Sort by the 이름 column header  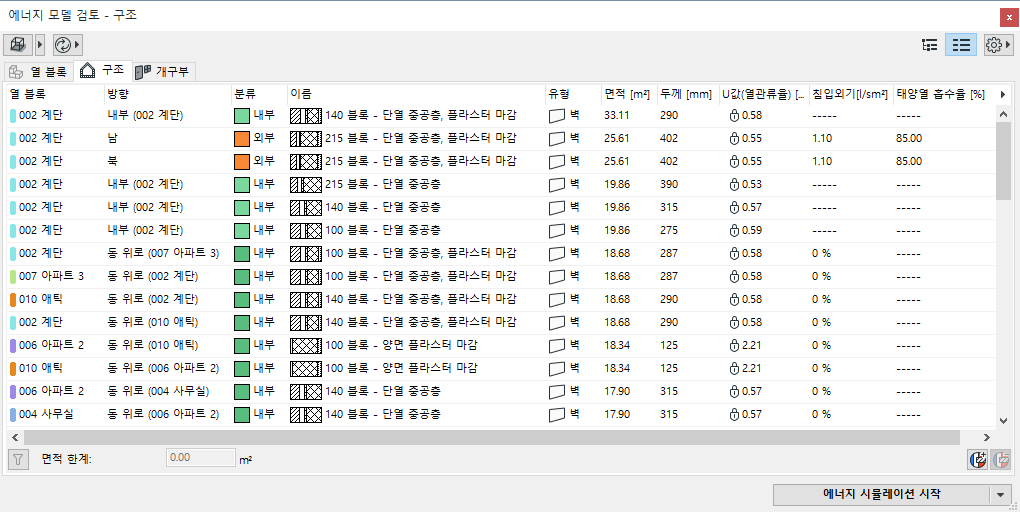(x=416, y=94)
